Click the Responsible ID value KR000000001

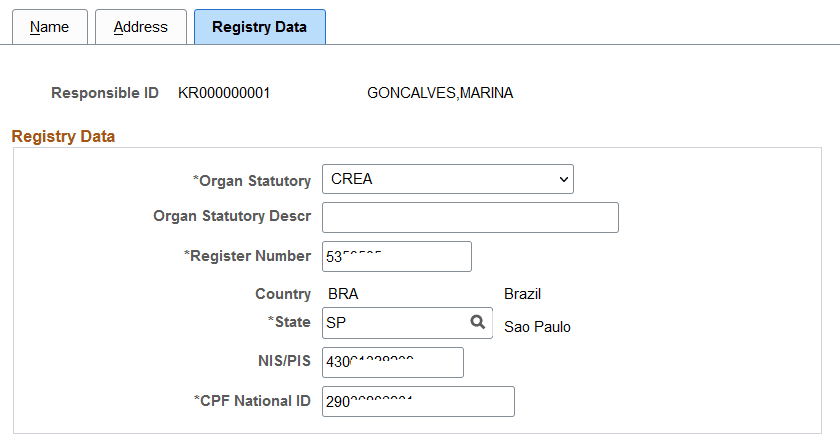[224, 93]
